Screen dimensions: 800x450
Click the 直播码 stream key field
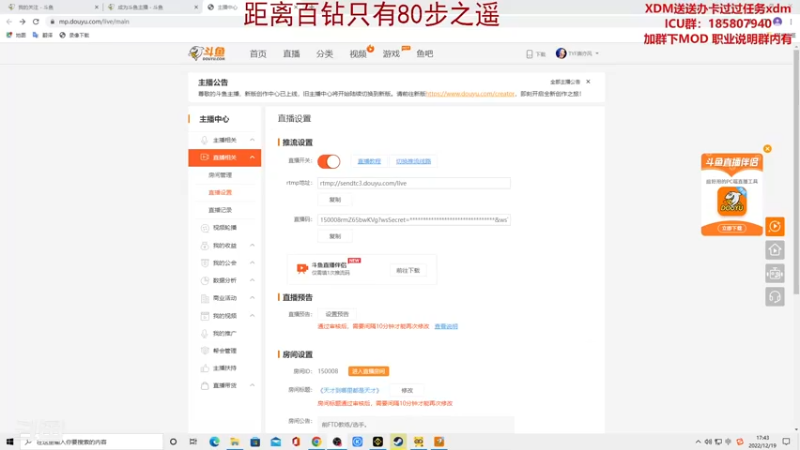pyautogui.click(x=414, y=220)
